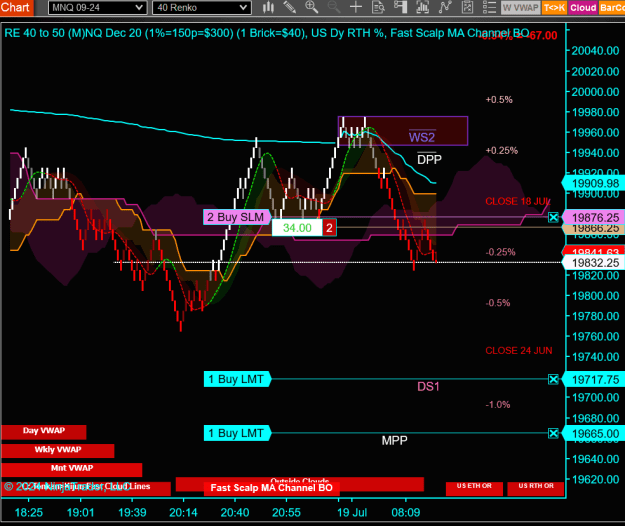Click the Fast Scalp MA Channel BO button
Image resolution: width=625 pixels, height=526 pixels.
(x=271, y=488)
